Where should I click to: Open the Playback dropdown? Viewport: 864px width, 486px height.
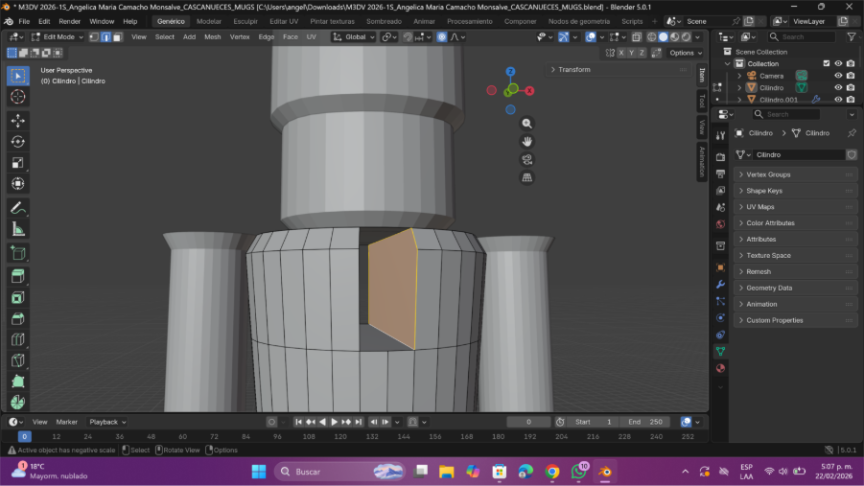[x=107, y=422]
